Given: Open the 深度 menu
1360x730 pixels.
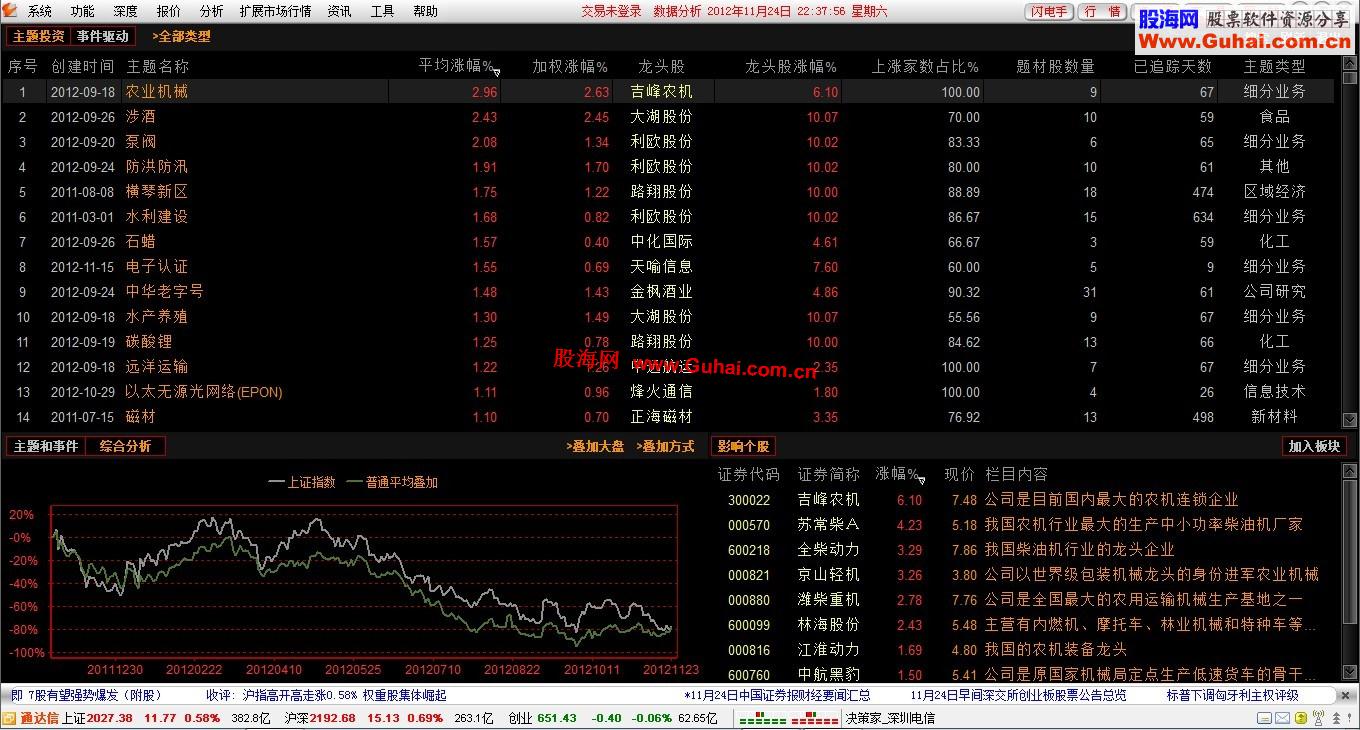Looking at the screenshot, I should point(126,11).
